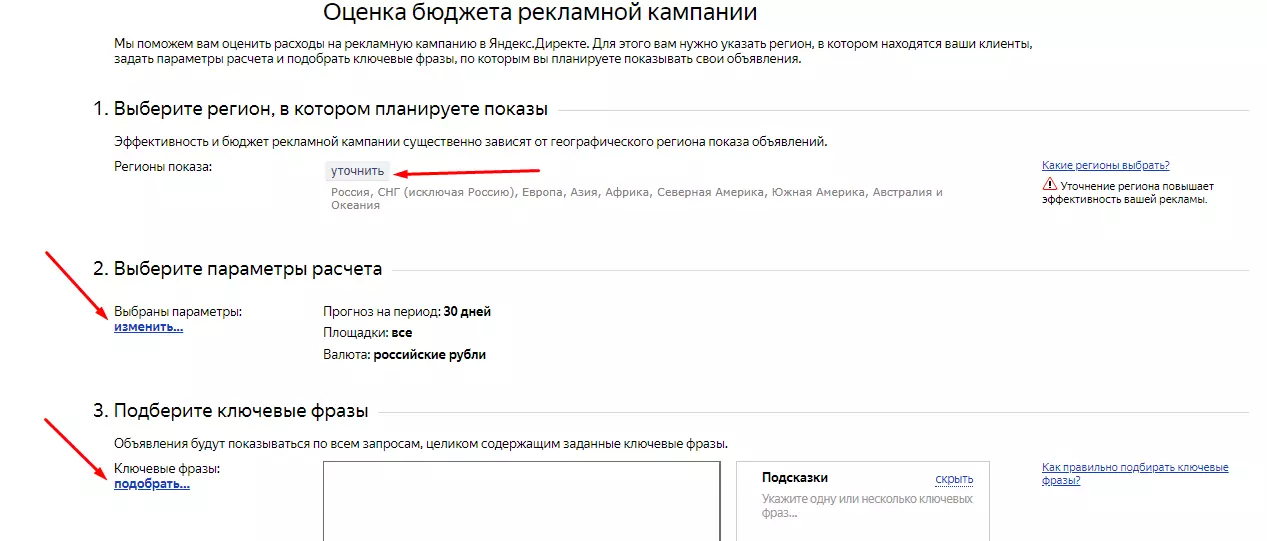Open «Как правильно подбирать ключевые фразы?» link
Screen dimensions: 1267x541
coord(1135,474)
